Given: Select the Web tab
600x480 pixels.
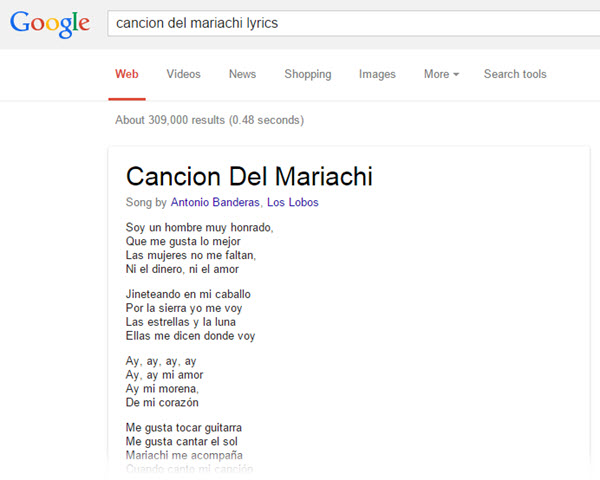Looking at the screenshot, I should (127, 74).
